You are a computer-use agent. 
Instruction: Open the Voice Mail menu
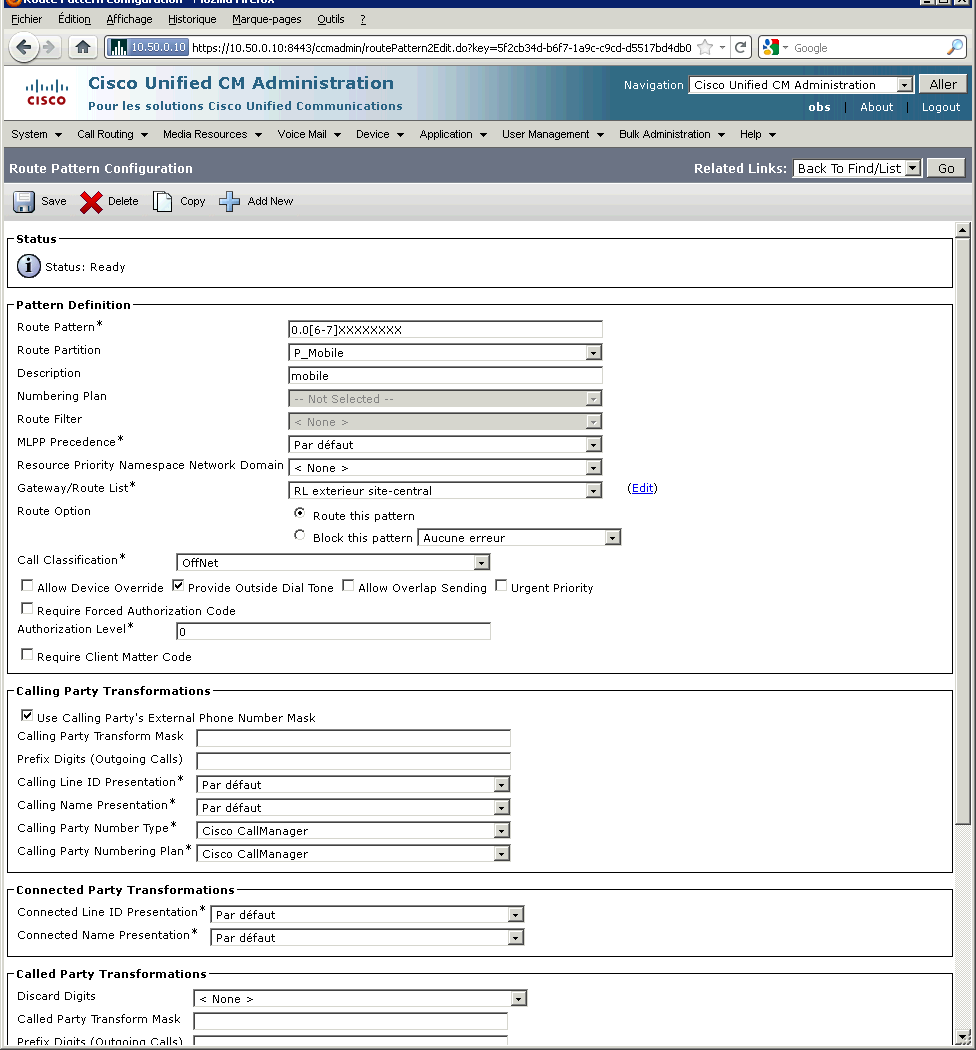[x=309, y=135]
